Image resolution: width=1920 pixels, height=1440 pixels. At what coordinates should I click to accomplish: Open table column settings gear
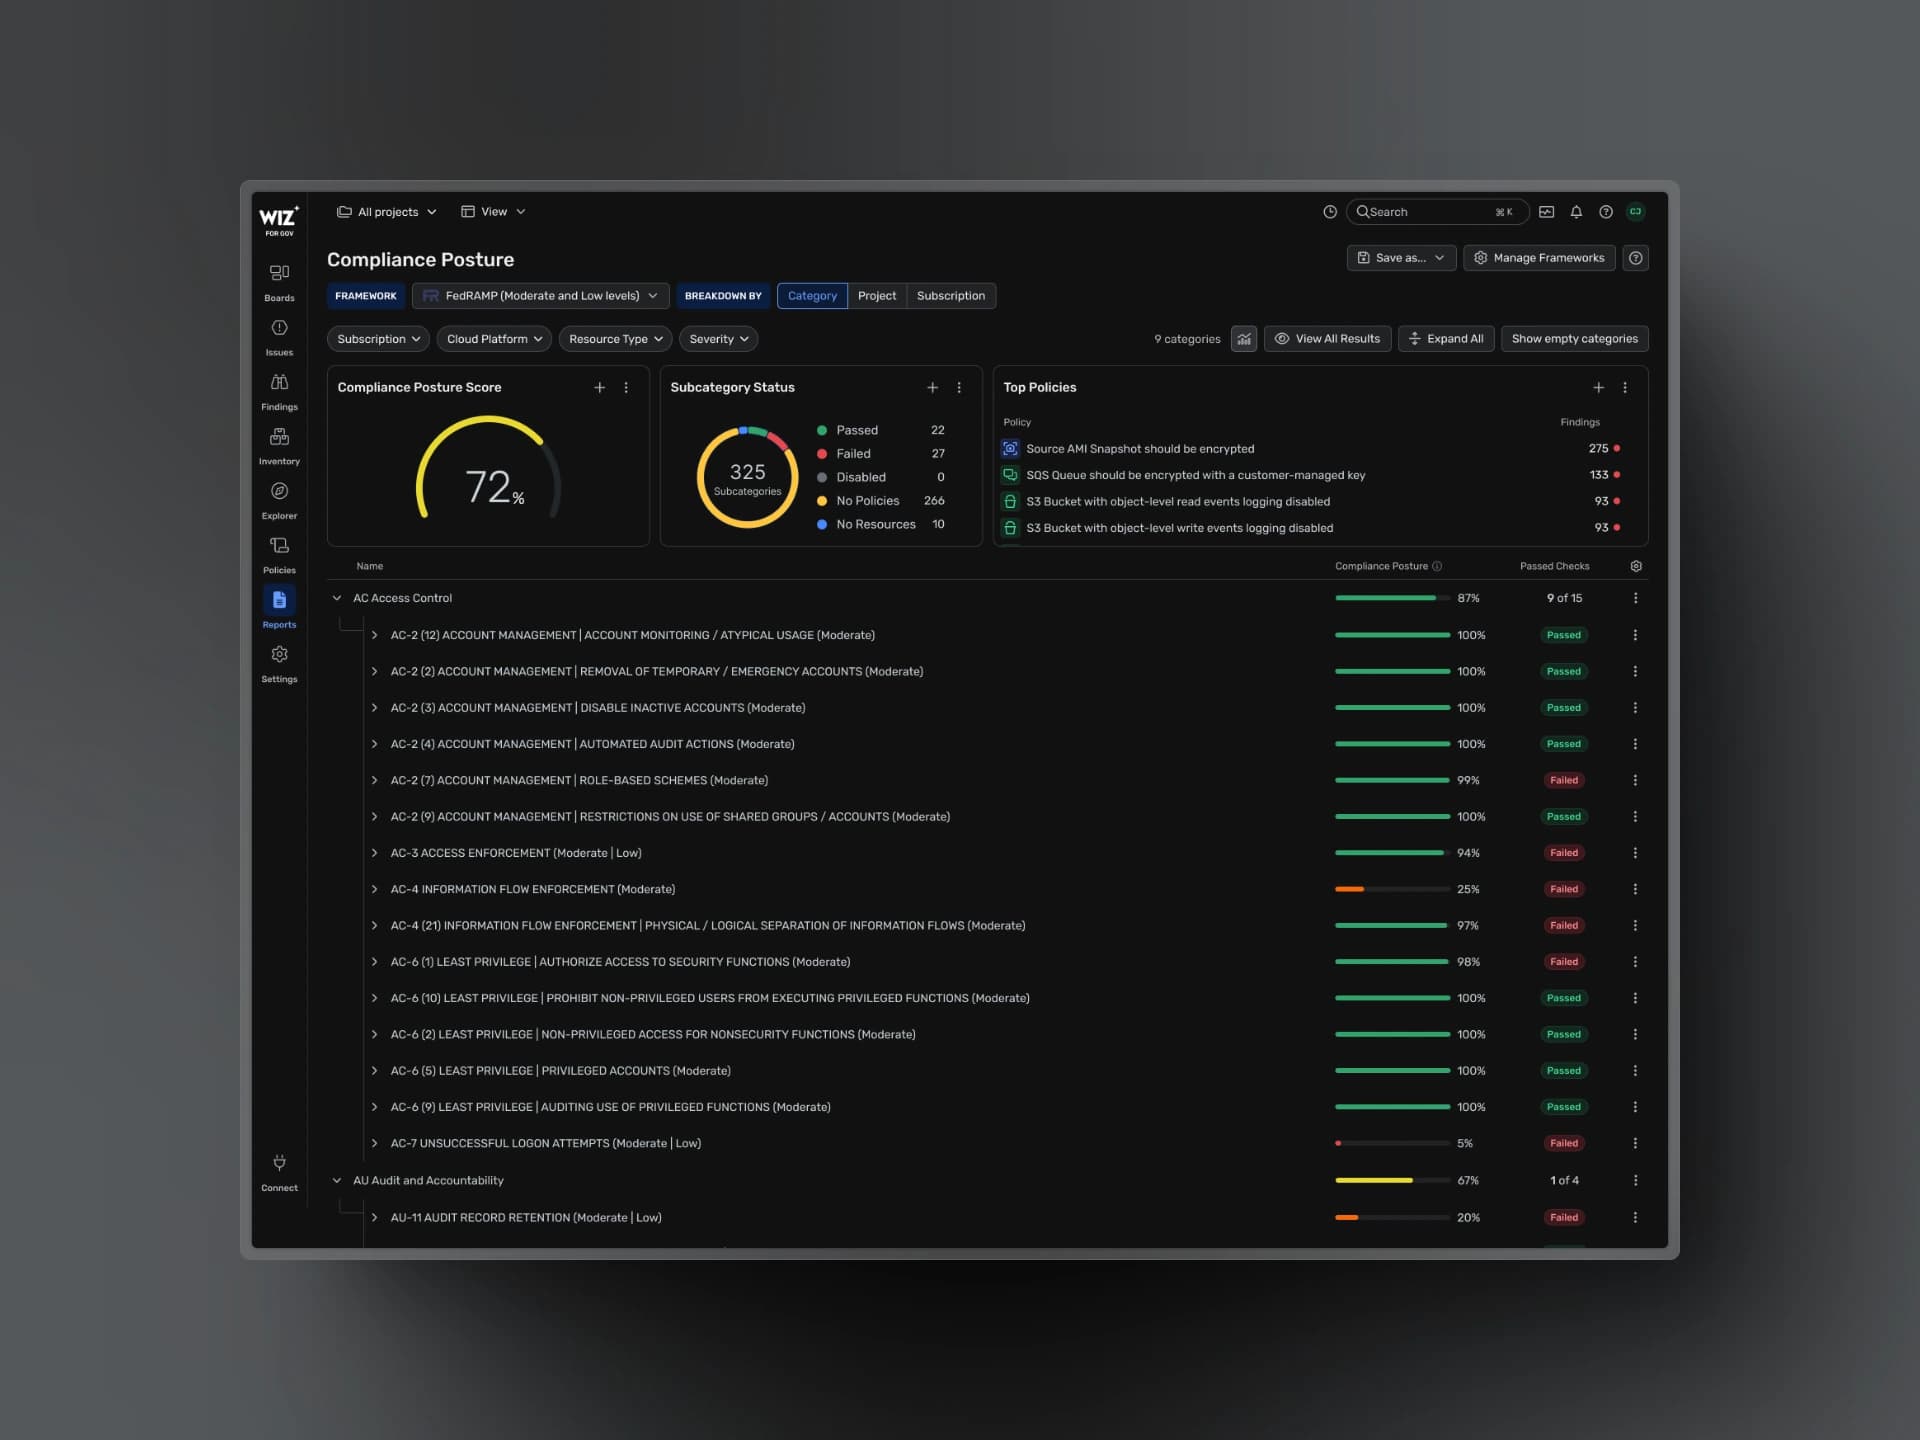1636,566
